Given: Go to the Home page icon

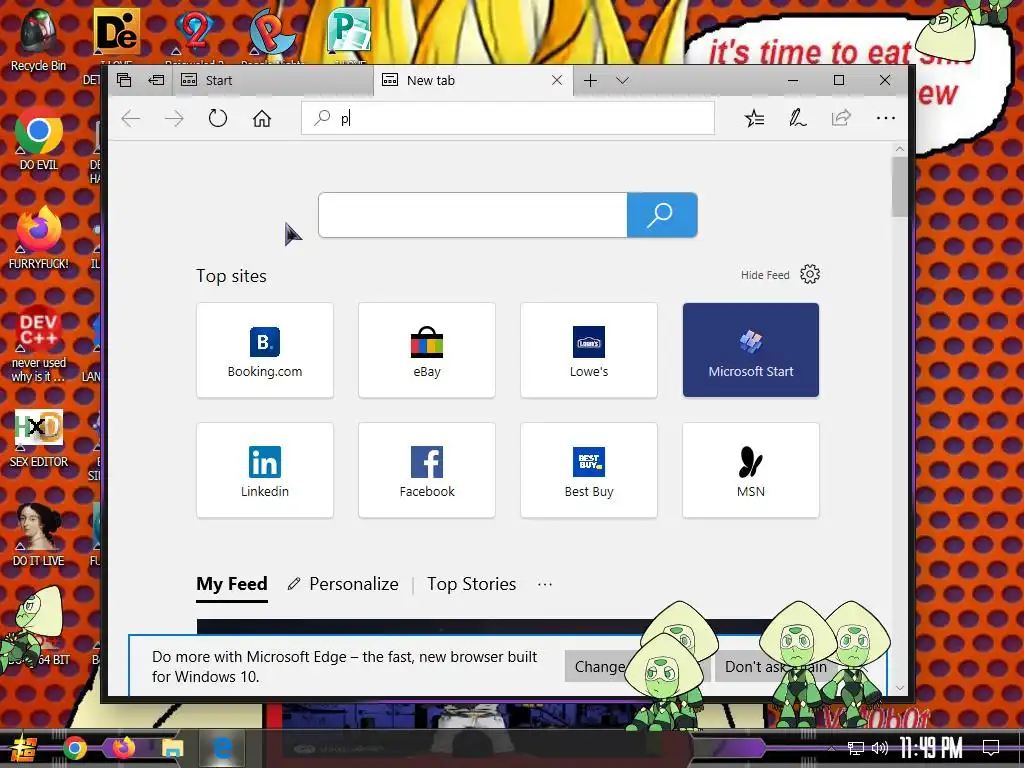Looking at the screenshot, I should click(262, 118).
